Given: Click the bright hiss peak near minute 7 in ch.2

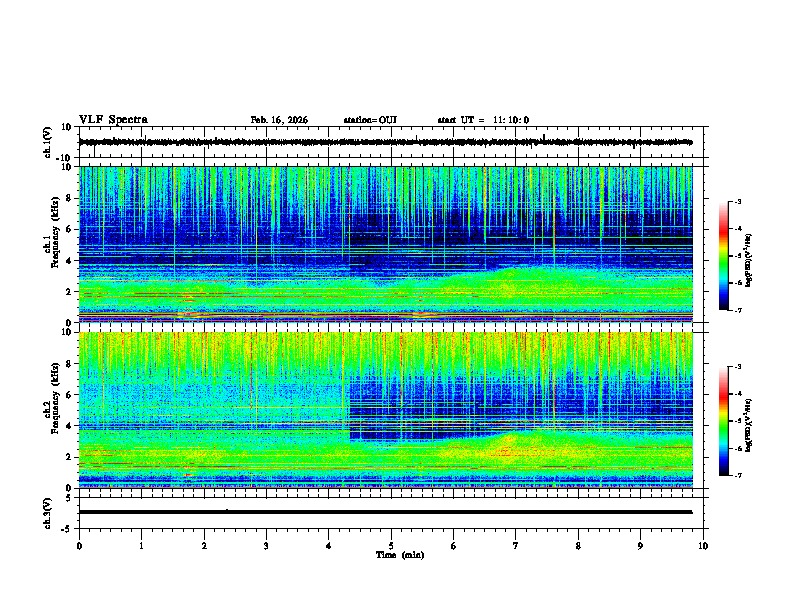Looking at the screenshot, I should click(x=508, y=447).
